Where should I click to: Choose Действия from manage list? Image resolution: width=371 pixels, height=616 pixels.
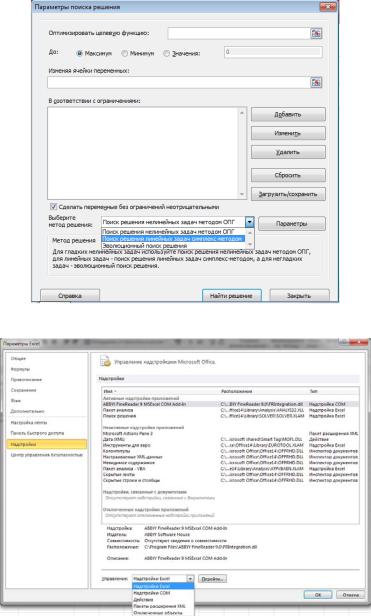[x=163, y=600]
